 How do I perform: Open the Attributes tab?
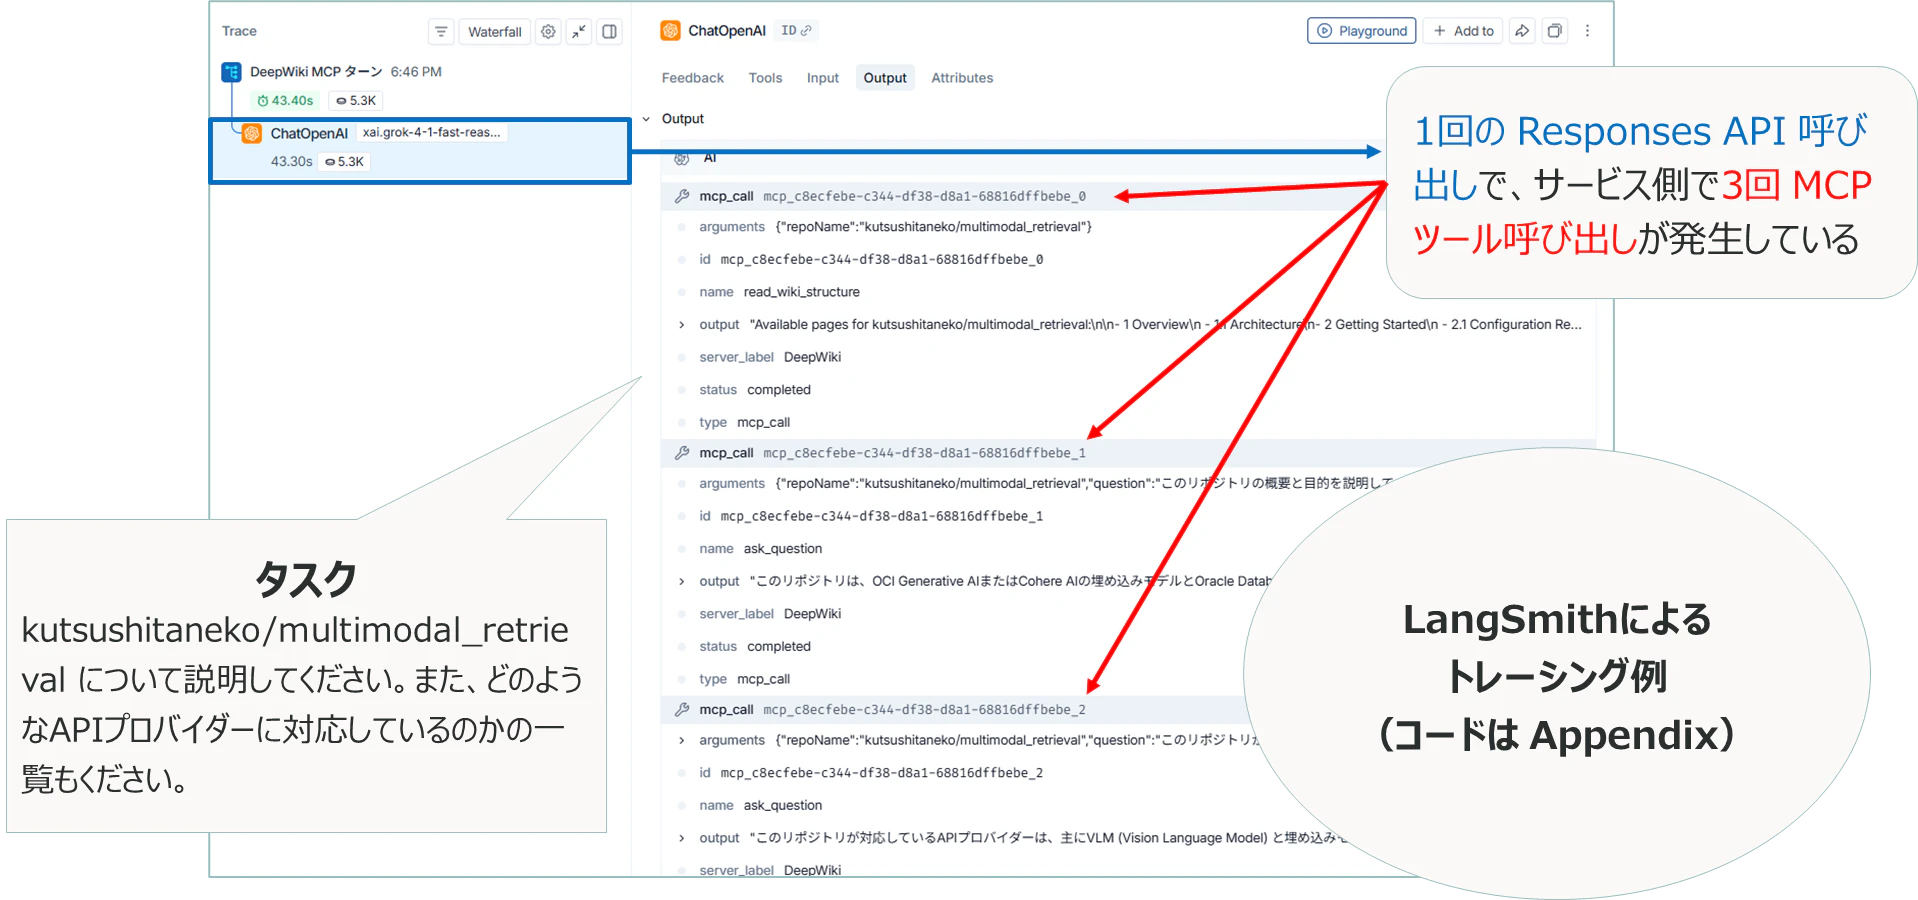[x=962, y=78]
